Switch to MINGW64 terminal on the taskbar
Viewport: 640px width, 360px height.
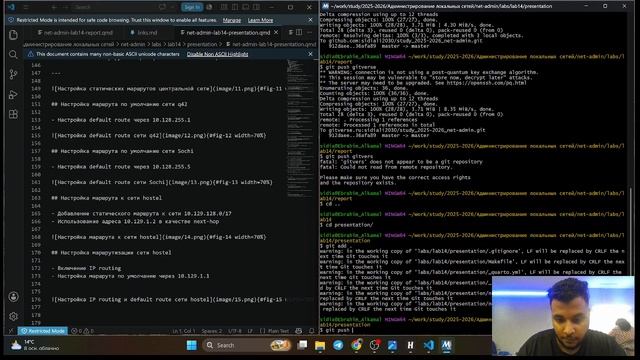tap(447, 345)
